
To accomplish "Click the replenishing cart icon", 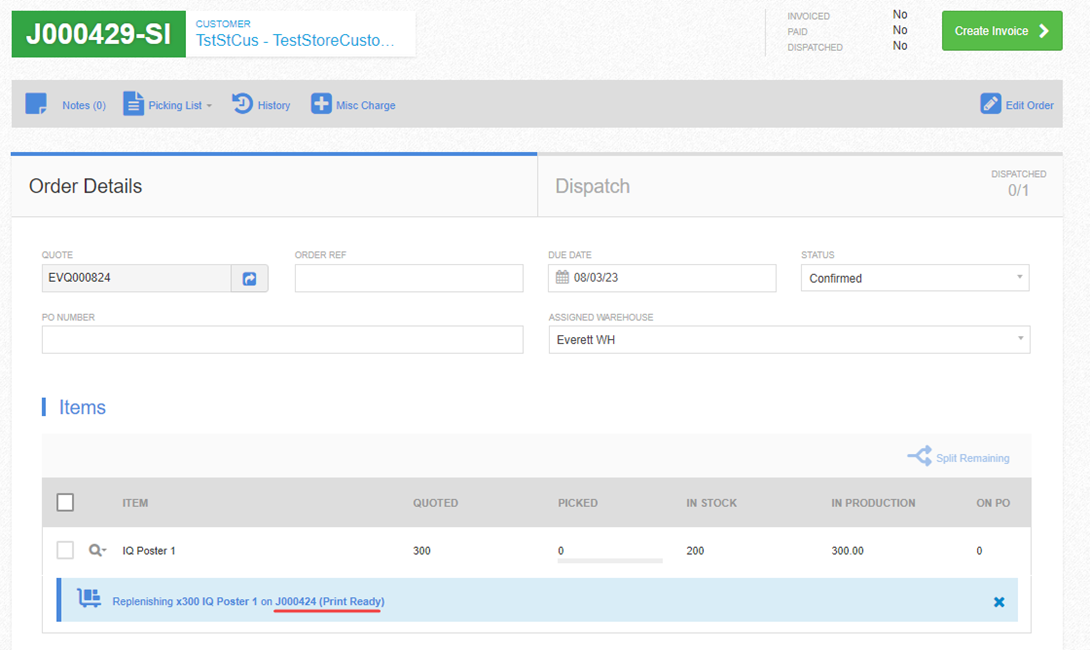I will 89,598.
